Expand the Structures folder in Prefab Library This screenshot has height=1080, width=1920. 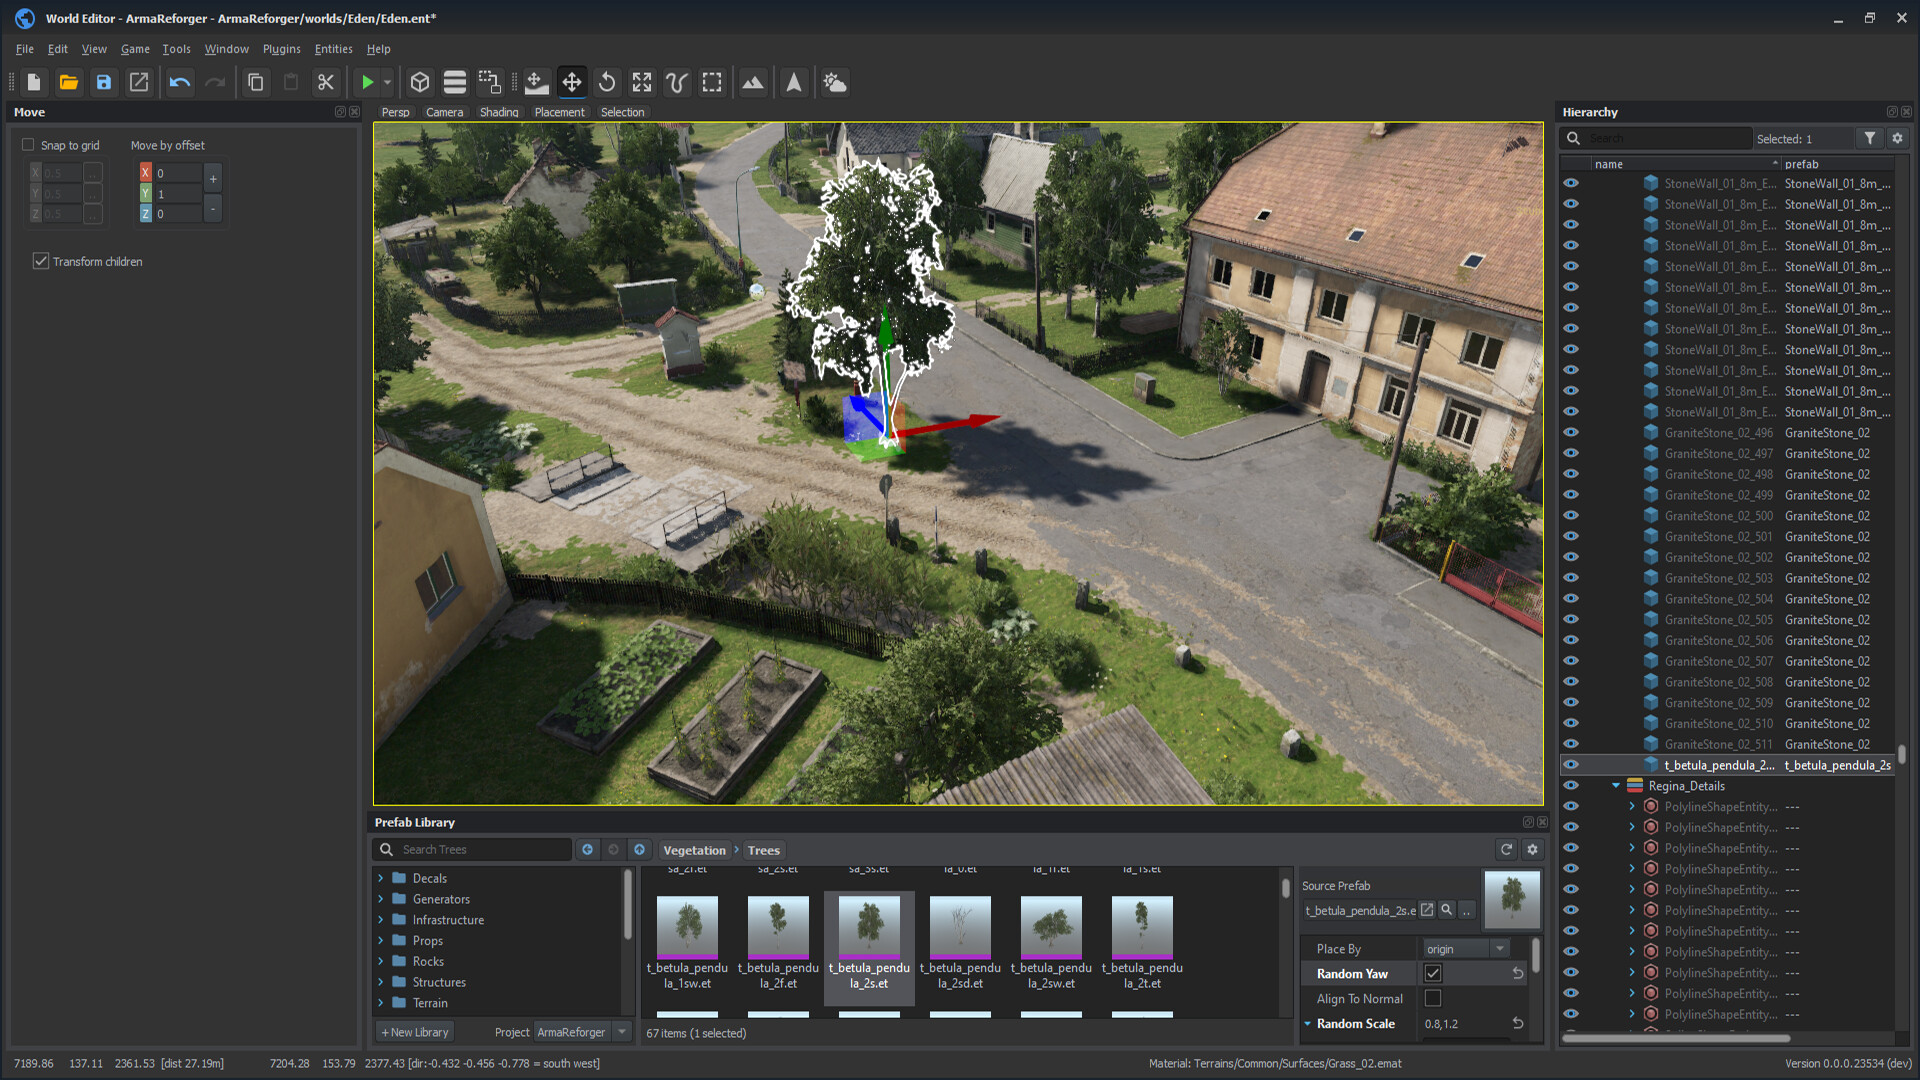click(382, 982)
